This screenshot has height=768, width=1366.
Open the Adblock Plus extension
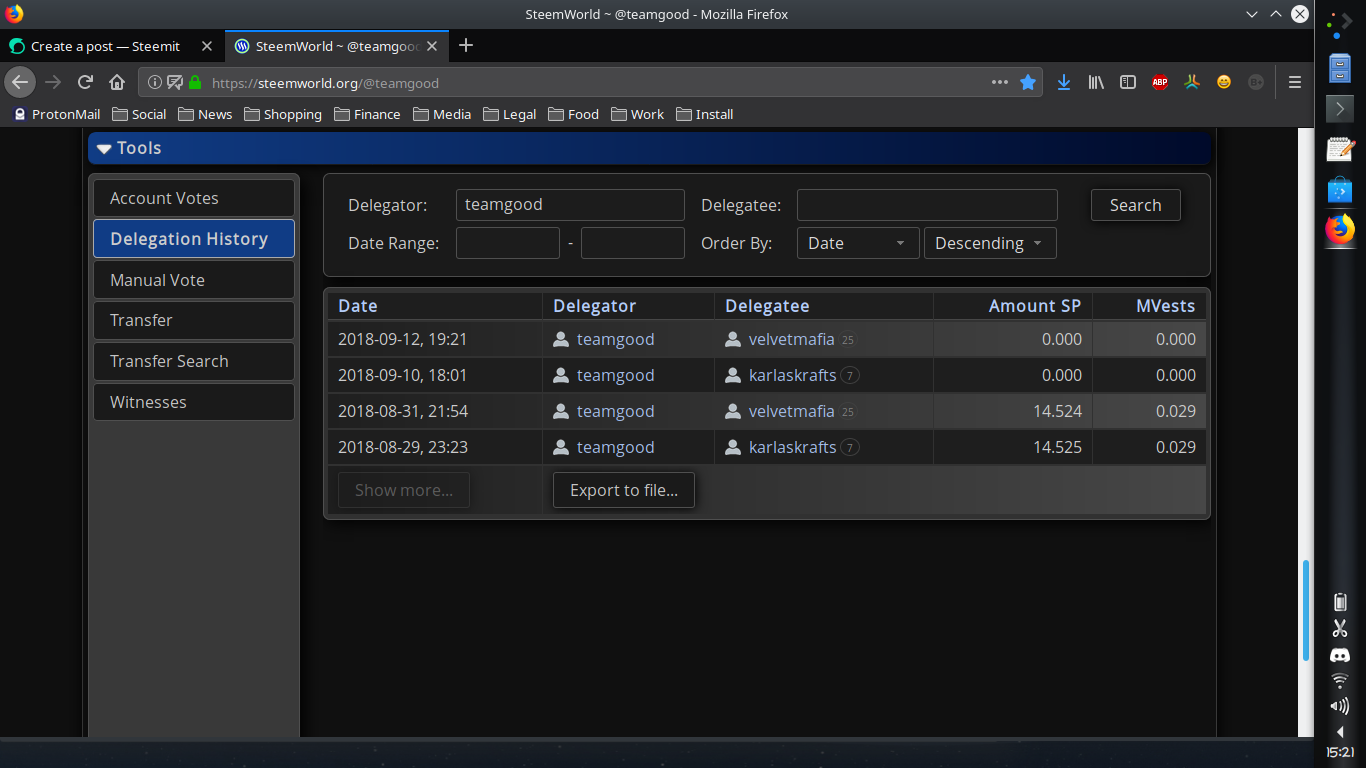pos(1160,83)
